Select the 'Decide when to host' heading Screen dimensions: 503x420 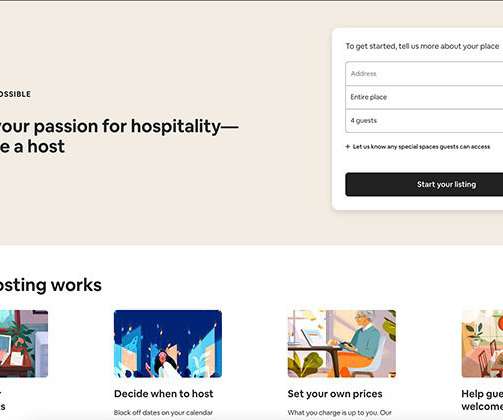[x=163, y=394]
